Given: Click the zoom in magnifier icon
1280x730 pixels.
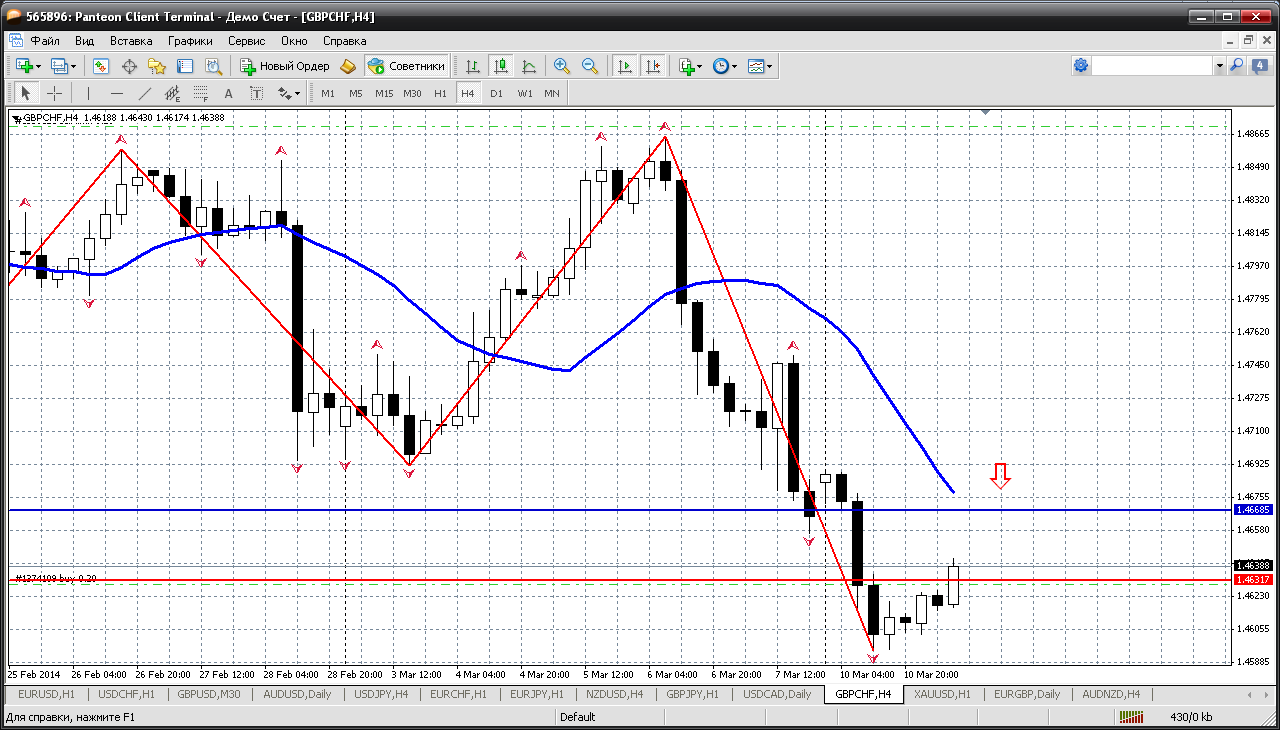Looking at the screenshot, I should pos(562,66).
